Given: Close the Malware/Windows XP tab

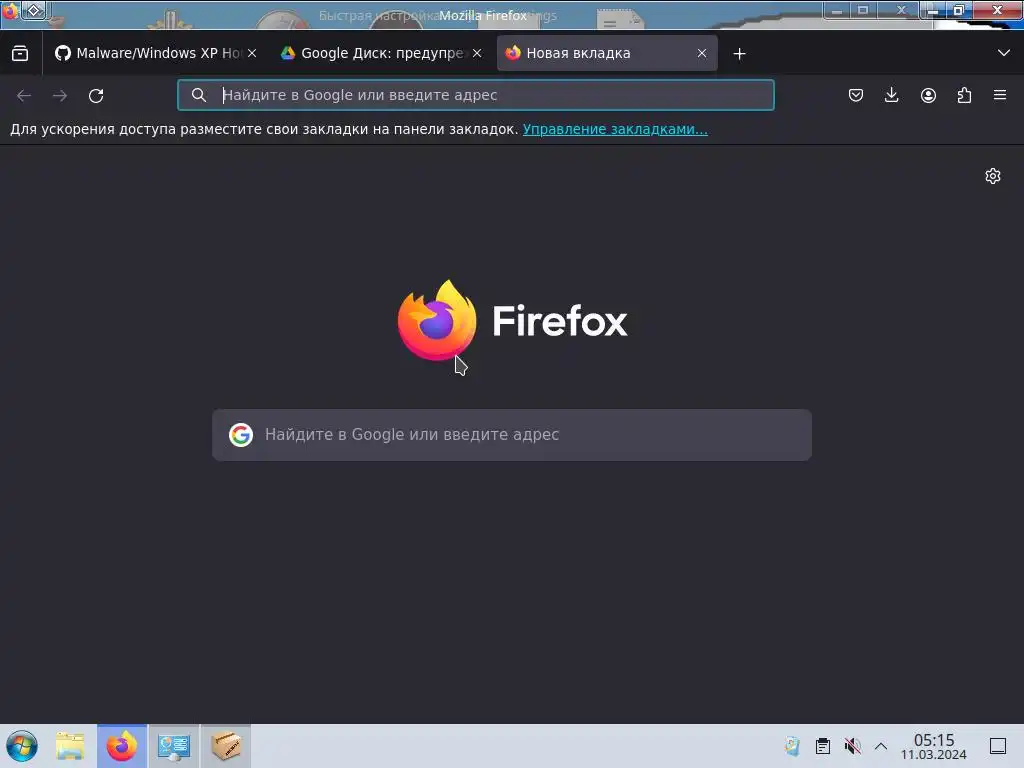Looking at the screenshot, I should point(252,54).
